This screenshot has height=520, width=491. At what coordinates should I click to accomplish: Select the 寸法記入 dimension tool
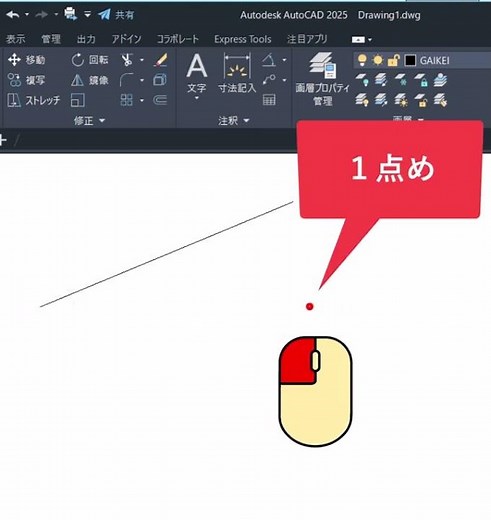pyautogui.click(x=237, y=73)
